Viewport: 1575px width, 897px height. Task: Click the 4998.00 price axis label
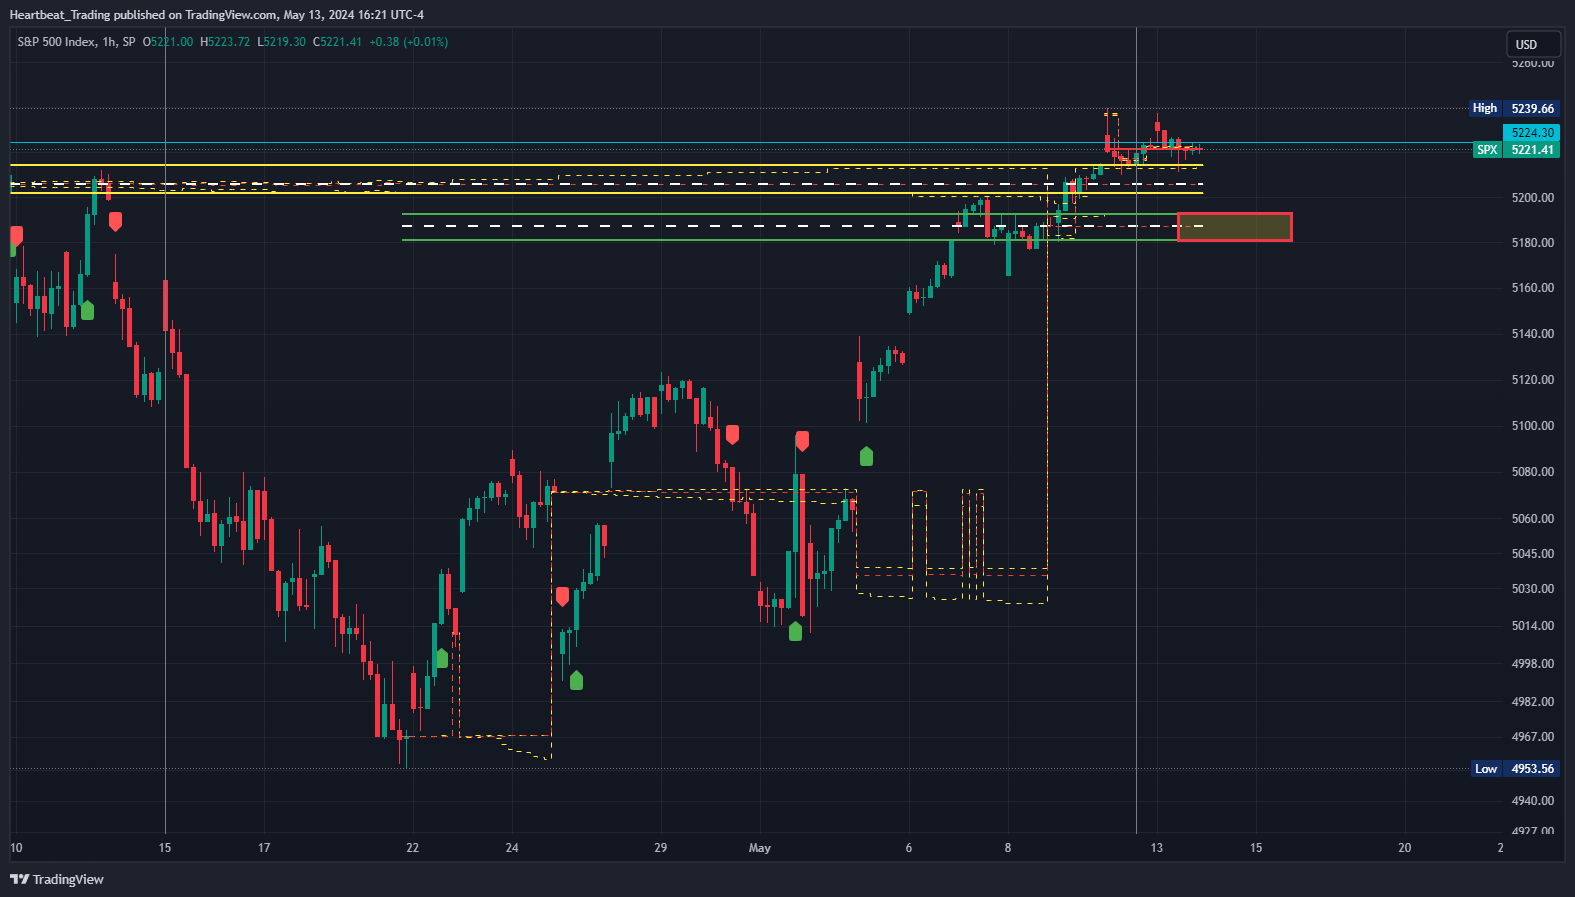[x=1533, y=664]
